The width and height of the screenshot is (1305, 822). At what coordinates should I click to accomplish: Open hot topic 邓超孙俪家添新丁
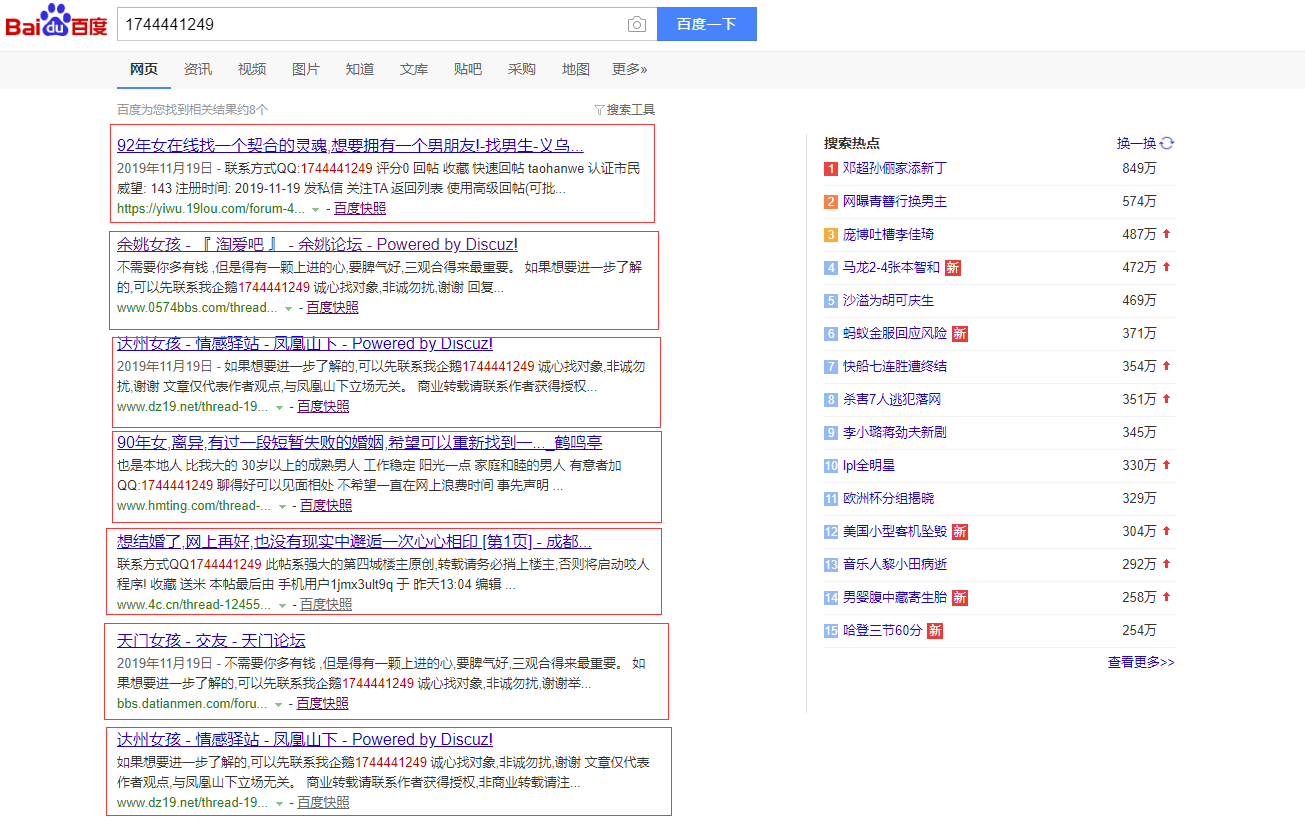point(894,168)
